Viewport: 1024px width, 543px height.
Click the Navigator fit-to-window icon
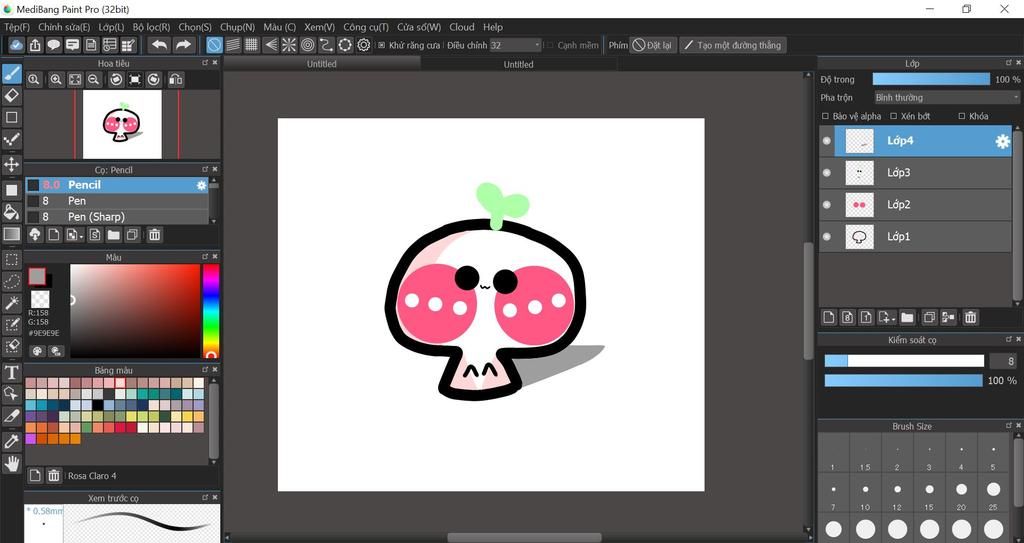75,79
